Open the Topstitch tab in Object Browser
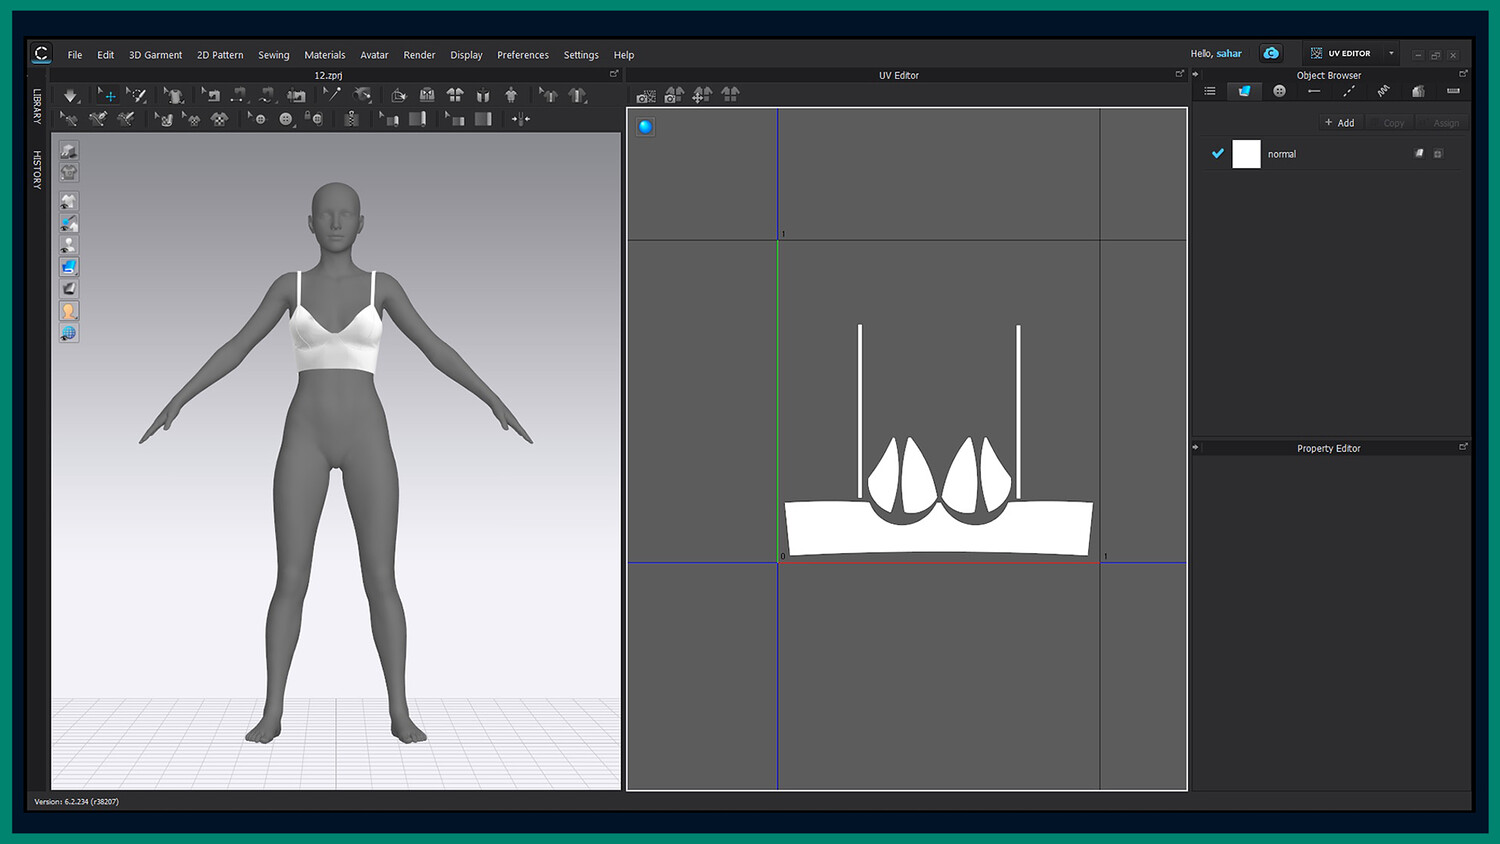 (1348, 91)
